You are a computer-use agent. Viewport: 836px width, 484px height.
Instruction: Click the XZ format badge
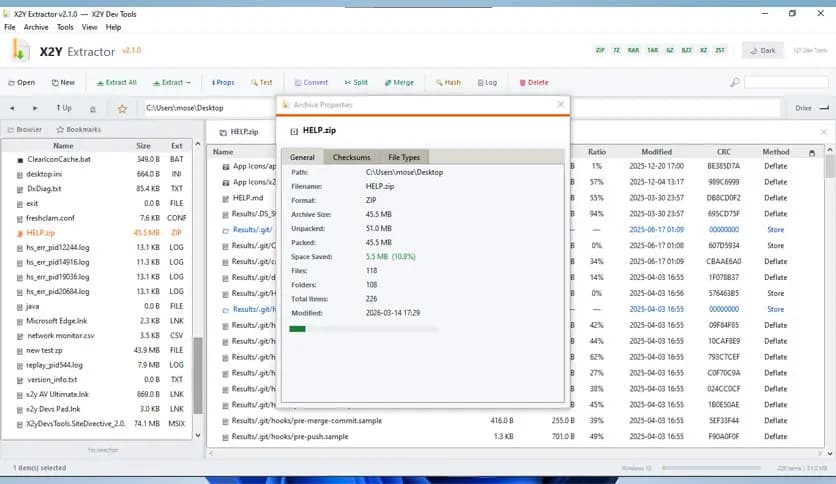(703, 50)
